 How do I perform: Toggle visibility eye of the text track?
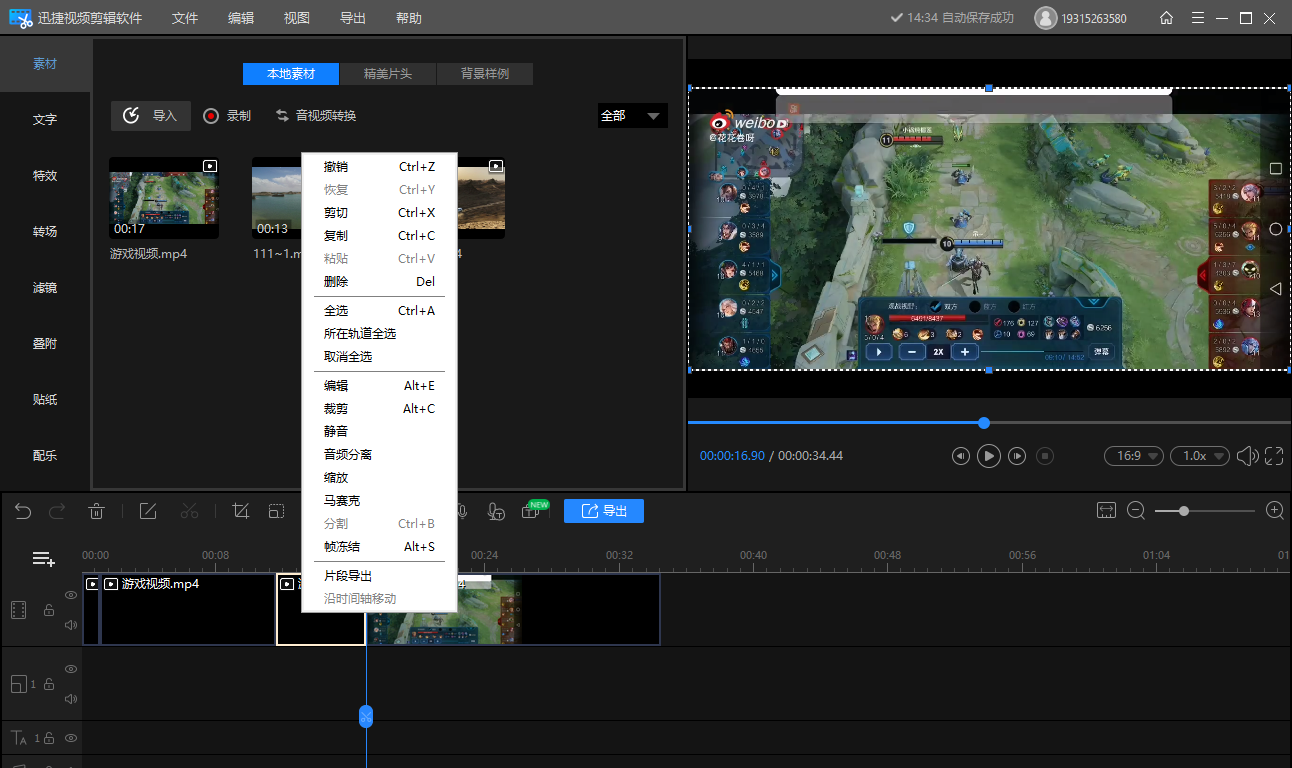[x=71, y=738]
